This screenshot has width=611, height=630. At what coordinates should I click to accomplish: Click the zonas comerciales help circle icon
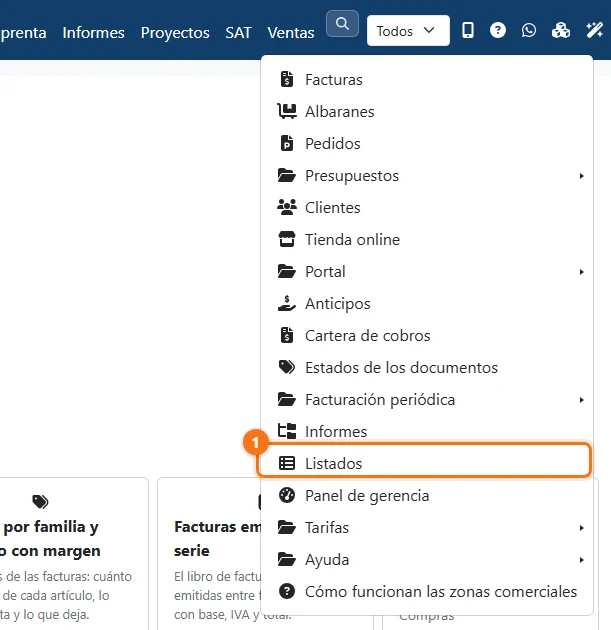tap(287, 591)
